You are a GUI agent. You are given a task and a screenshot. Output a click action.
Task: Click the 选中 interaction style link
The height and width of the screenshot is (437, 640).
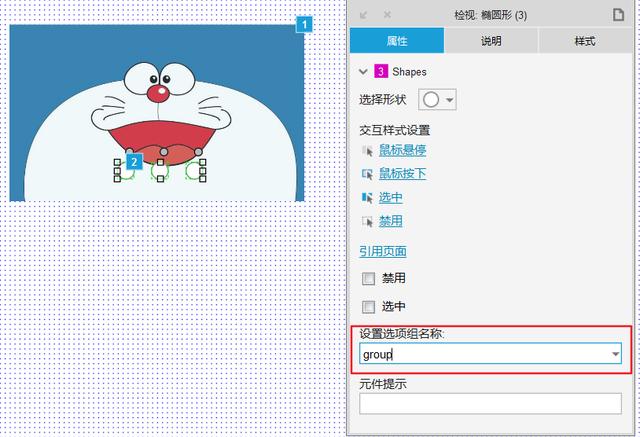pos(391,198)
